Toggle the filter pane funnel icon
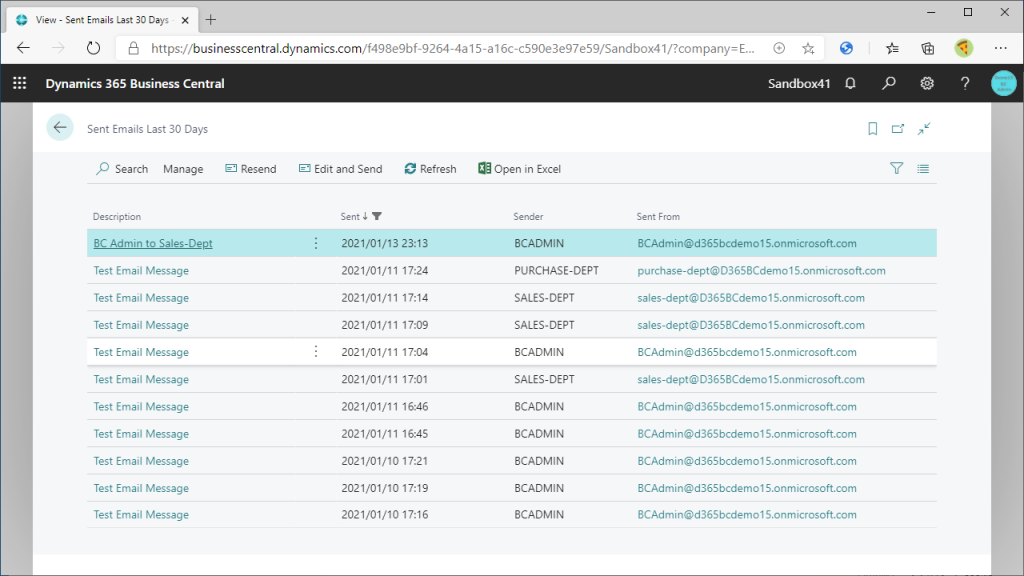The width and height of the screenshot is (1024, 576). click(897, 168)
